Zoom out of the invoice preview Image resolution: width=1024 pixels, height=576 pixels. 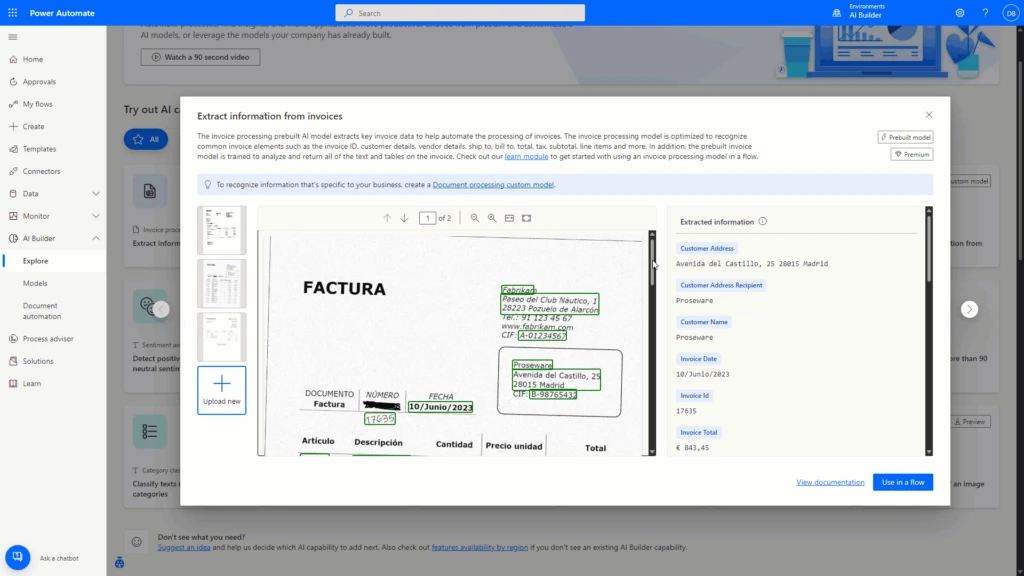tap(474, 218)
